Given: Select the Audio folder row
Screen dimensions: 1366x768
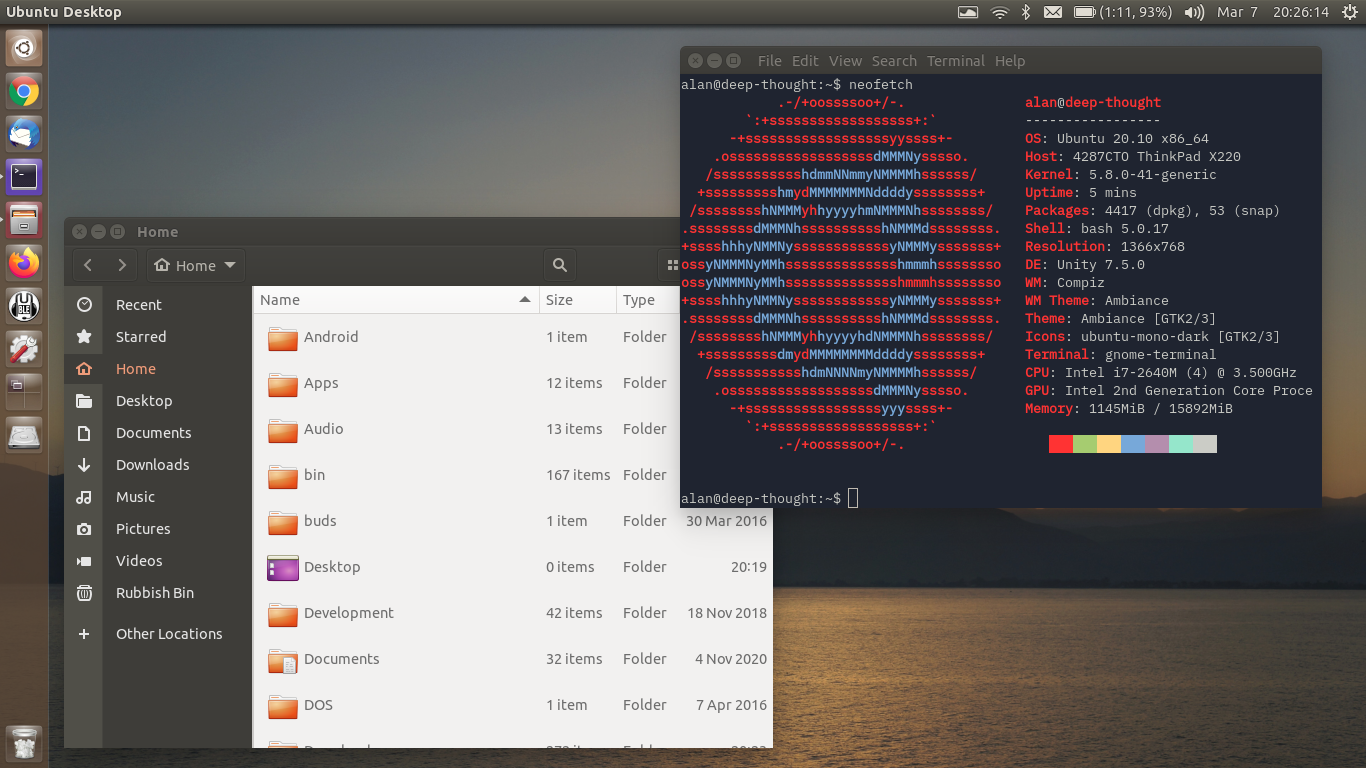Looking at the screenshot, I should coord(513,429).
